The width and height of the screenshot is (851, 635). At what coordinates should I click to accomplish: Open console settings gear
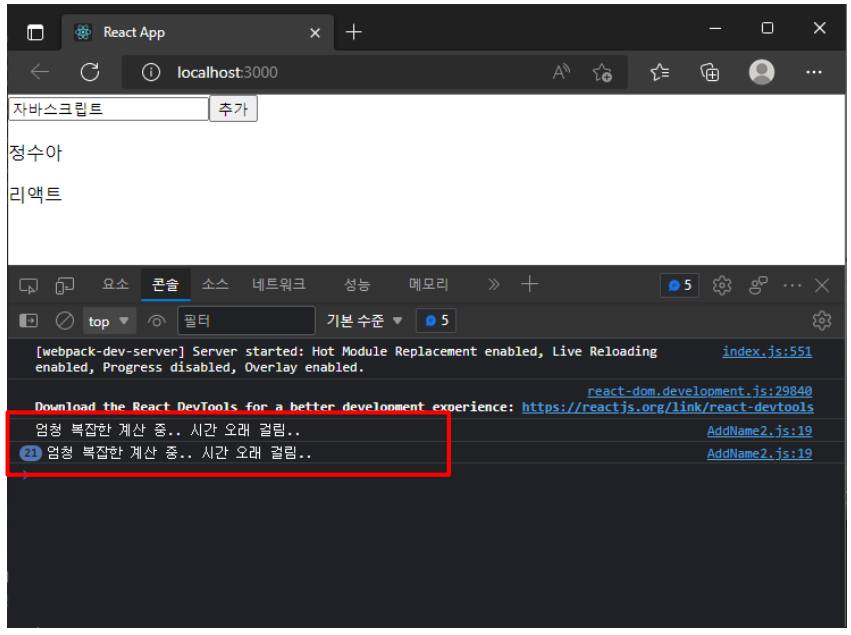click(x=822, y=321)
